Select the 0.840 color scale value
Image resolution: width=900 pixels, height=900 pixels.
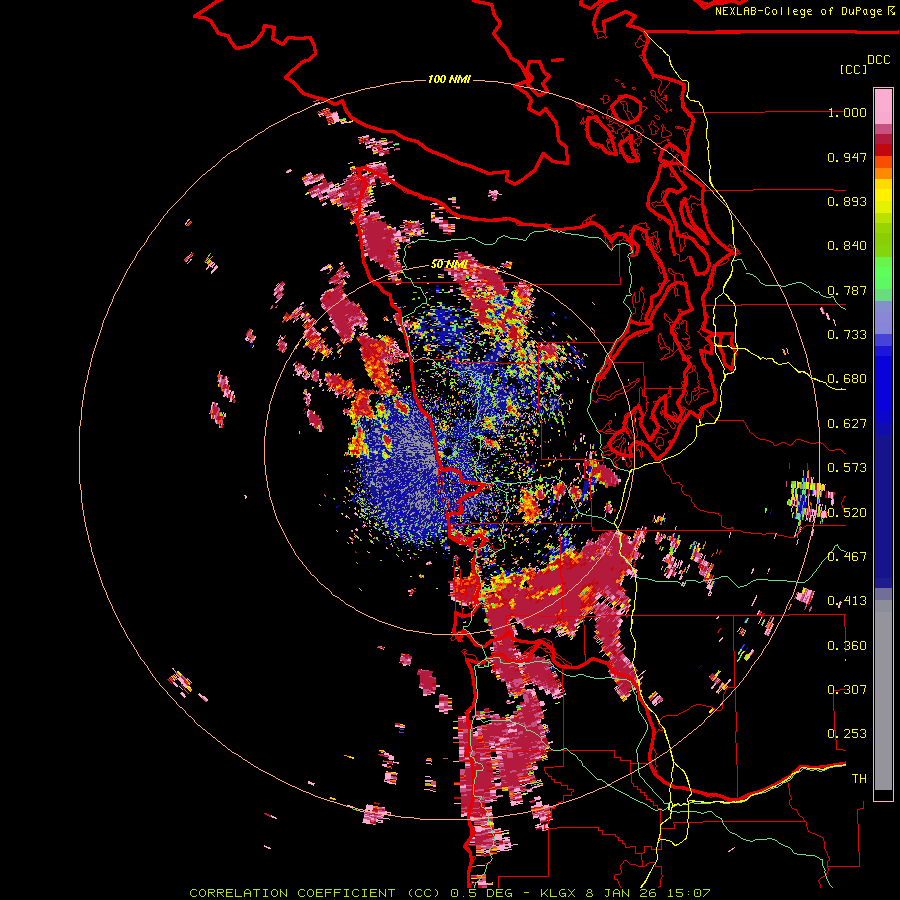click(847, 246)
